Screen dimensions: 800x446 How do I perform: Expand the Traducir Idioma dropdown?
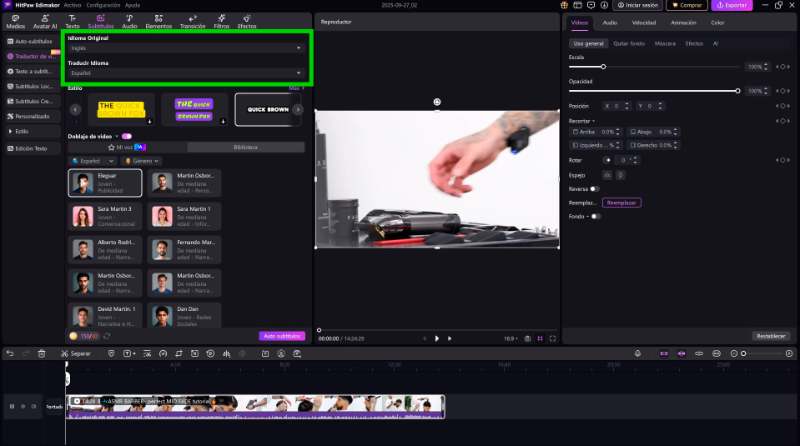(186, 73)
